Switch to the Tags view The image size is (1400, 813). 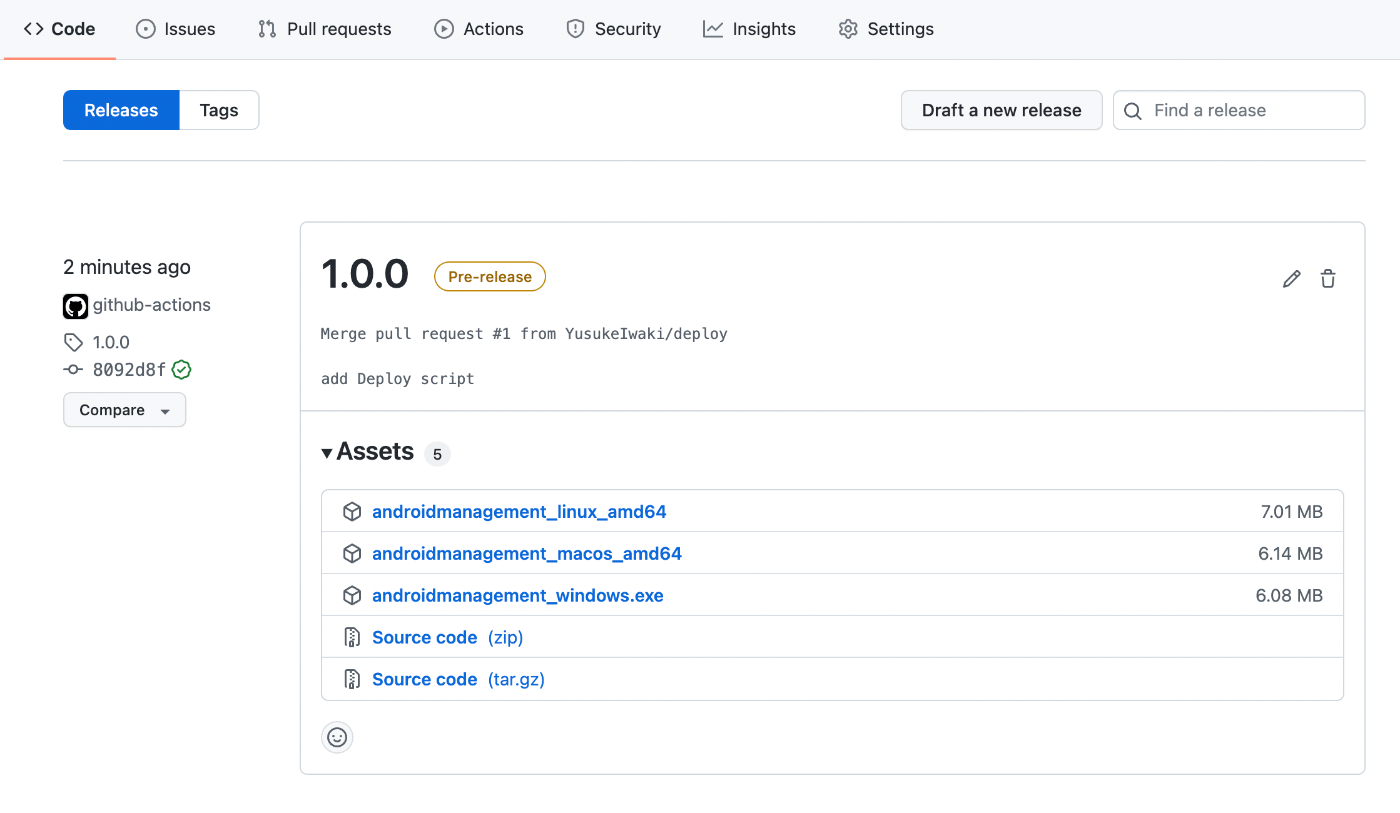(219, 110)
